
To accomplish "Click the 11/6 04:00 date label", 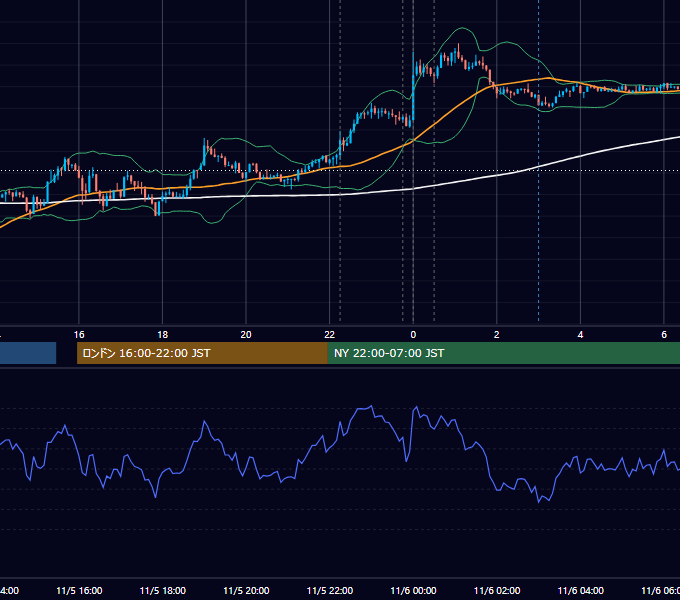I will coord(581,590).
